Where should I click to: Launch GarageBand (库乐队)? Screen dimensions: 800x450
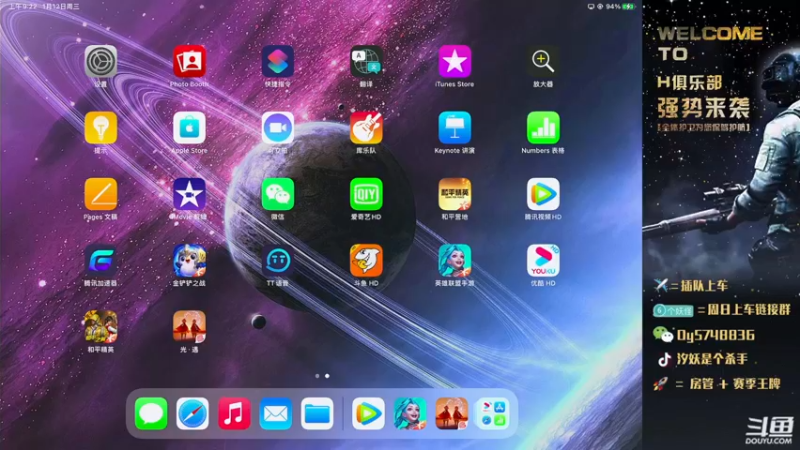coord(366,128)
